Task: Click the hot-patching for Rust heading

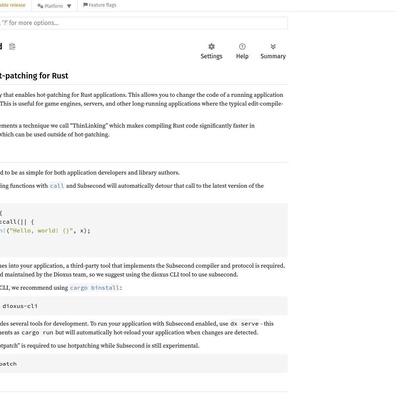Action: tap(34, 76)
